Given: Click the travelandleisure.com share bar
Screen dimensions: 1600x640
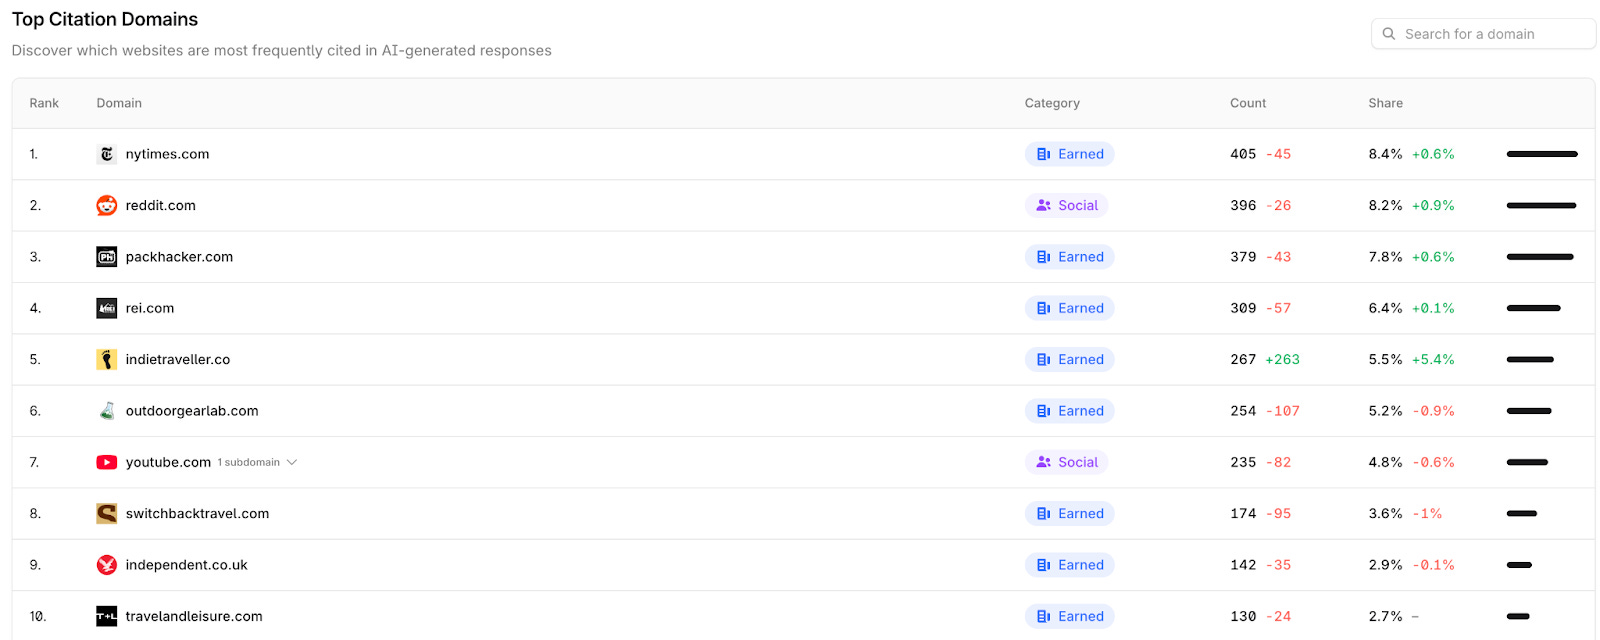Looking at the screenshot, I should [x=1518, y=616].
